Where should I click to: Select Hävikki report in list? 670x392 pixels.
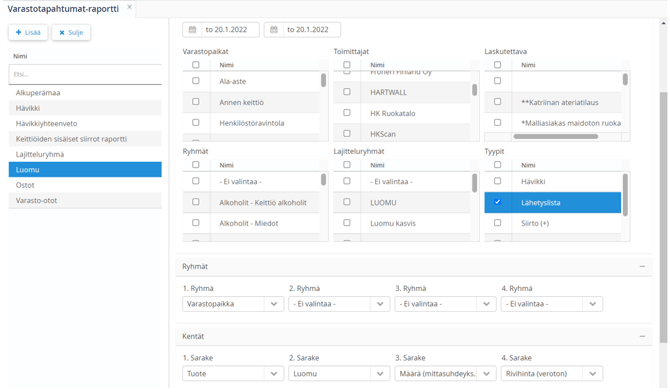[85, 108]
